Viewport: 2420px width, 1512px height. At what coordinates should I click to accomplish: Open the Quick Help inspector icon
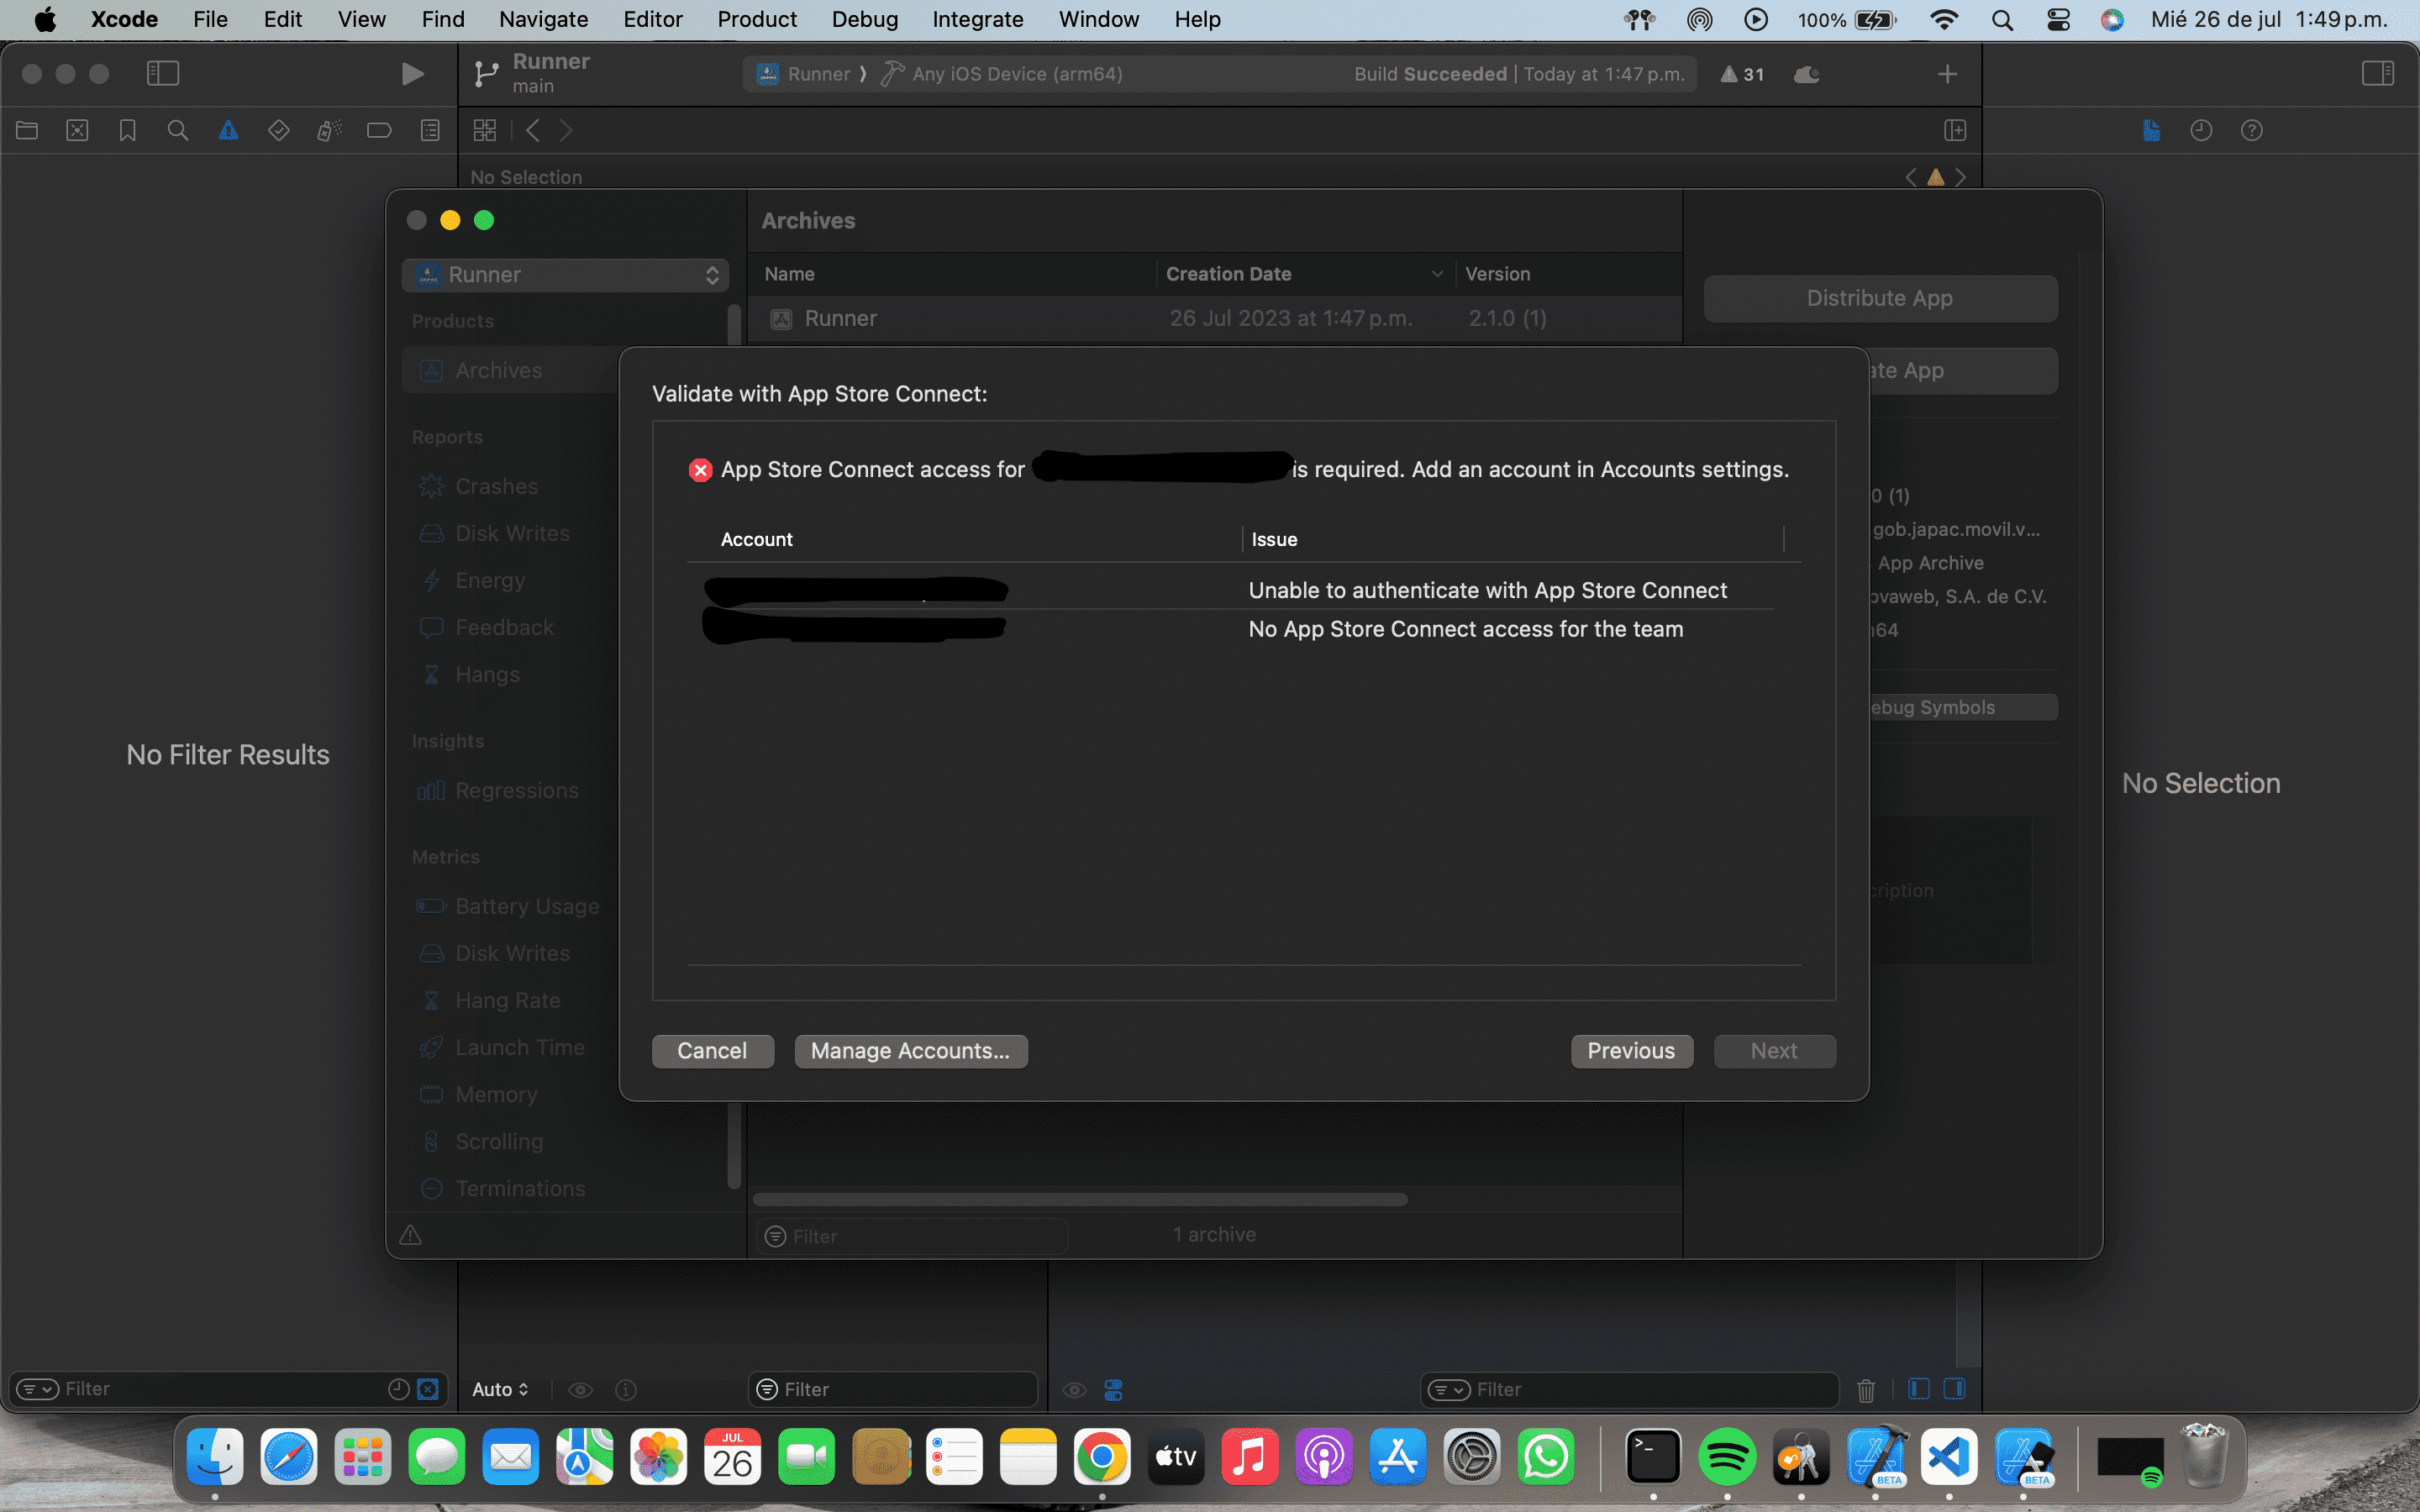point(2251,130)
